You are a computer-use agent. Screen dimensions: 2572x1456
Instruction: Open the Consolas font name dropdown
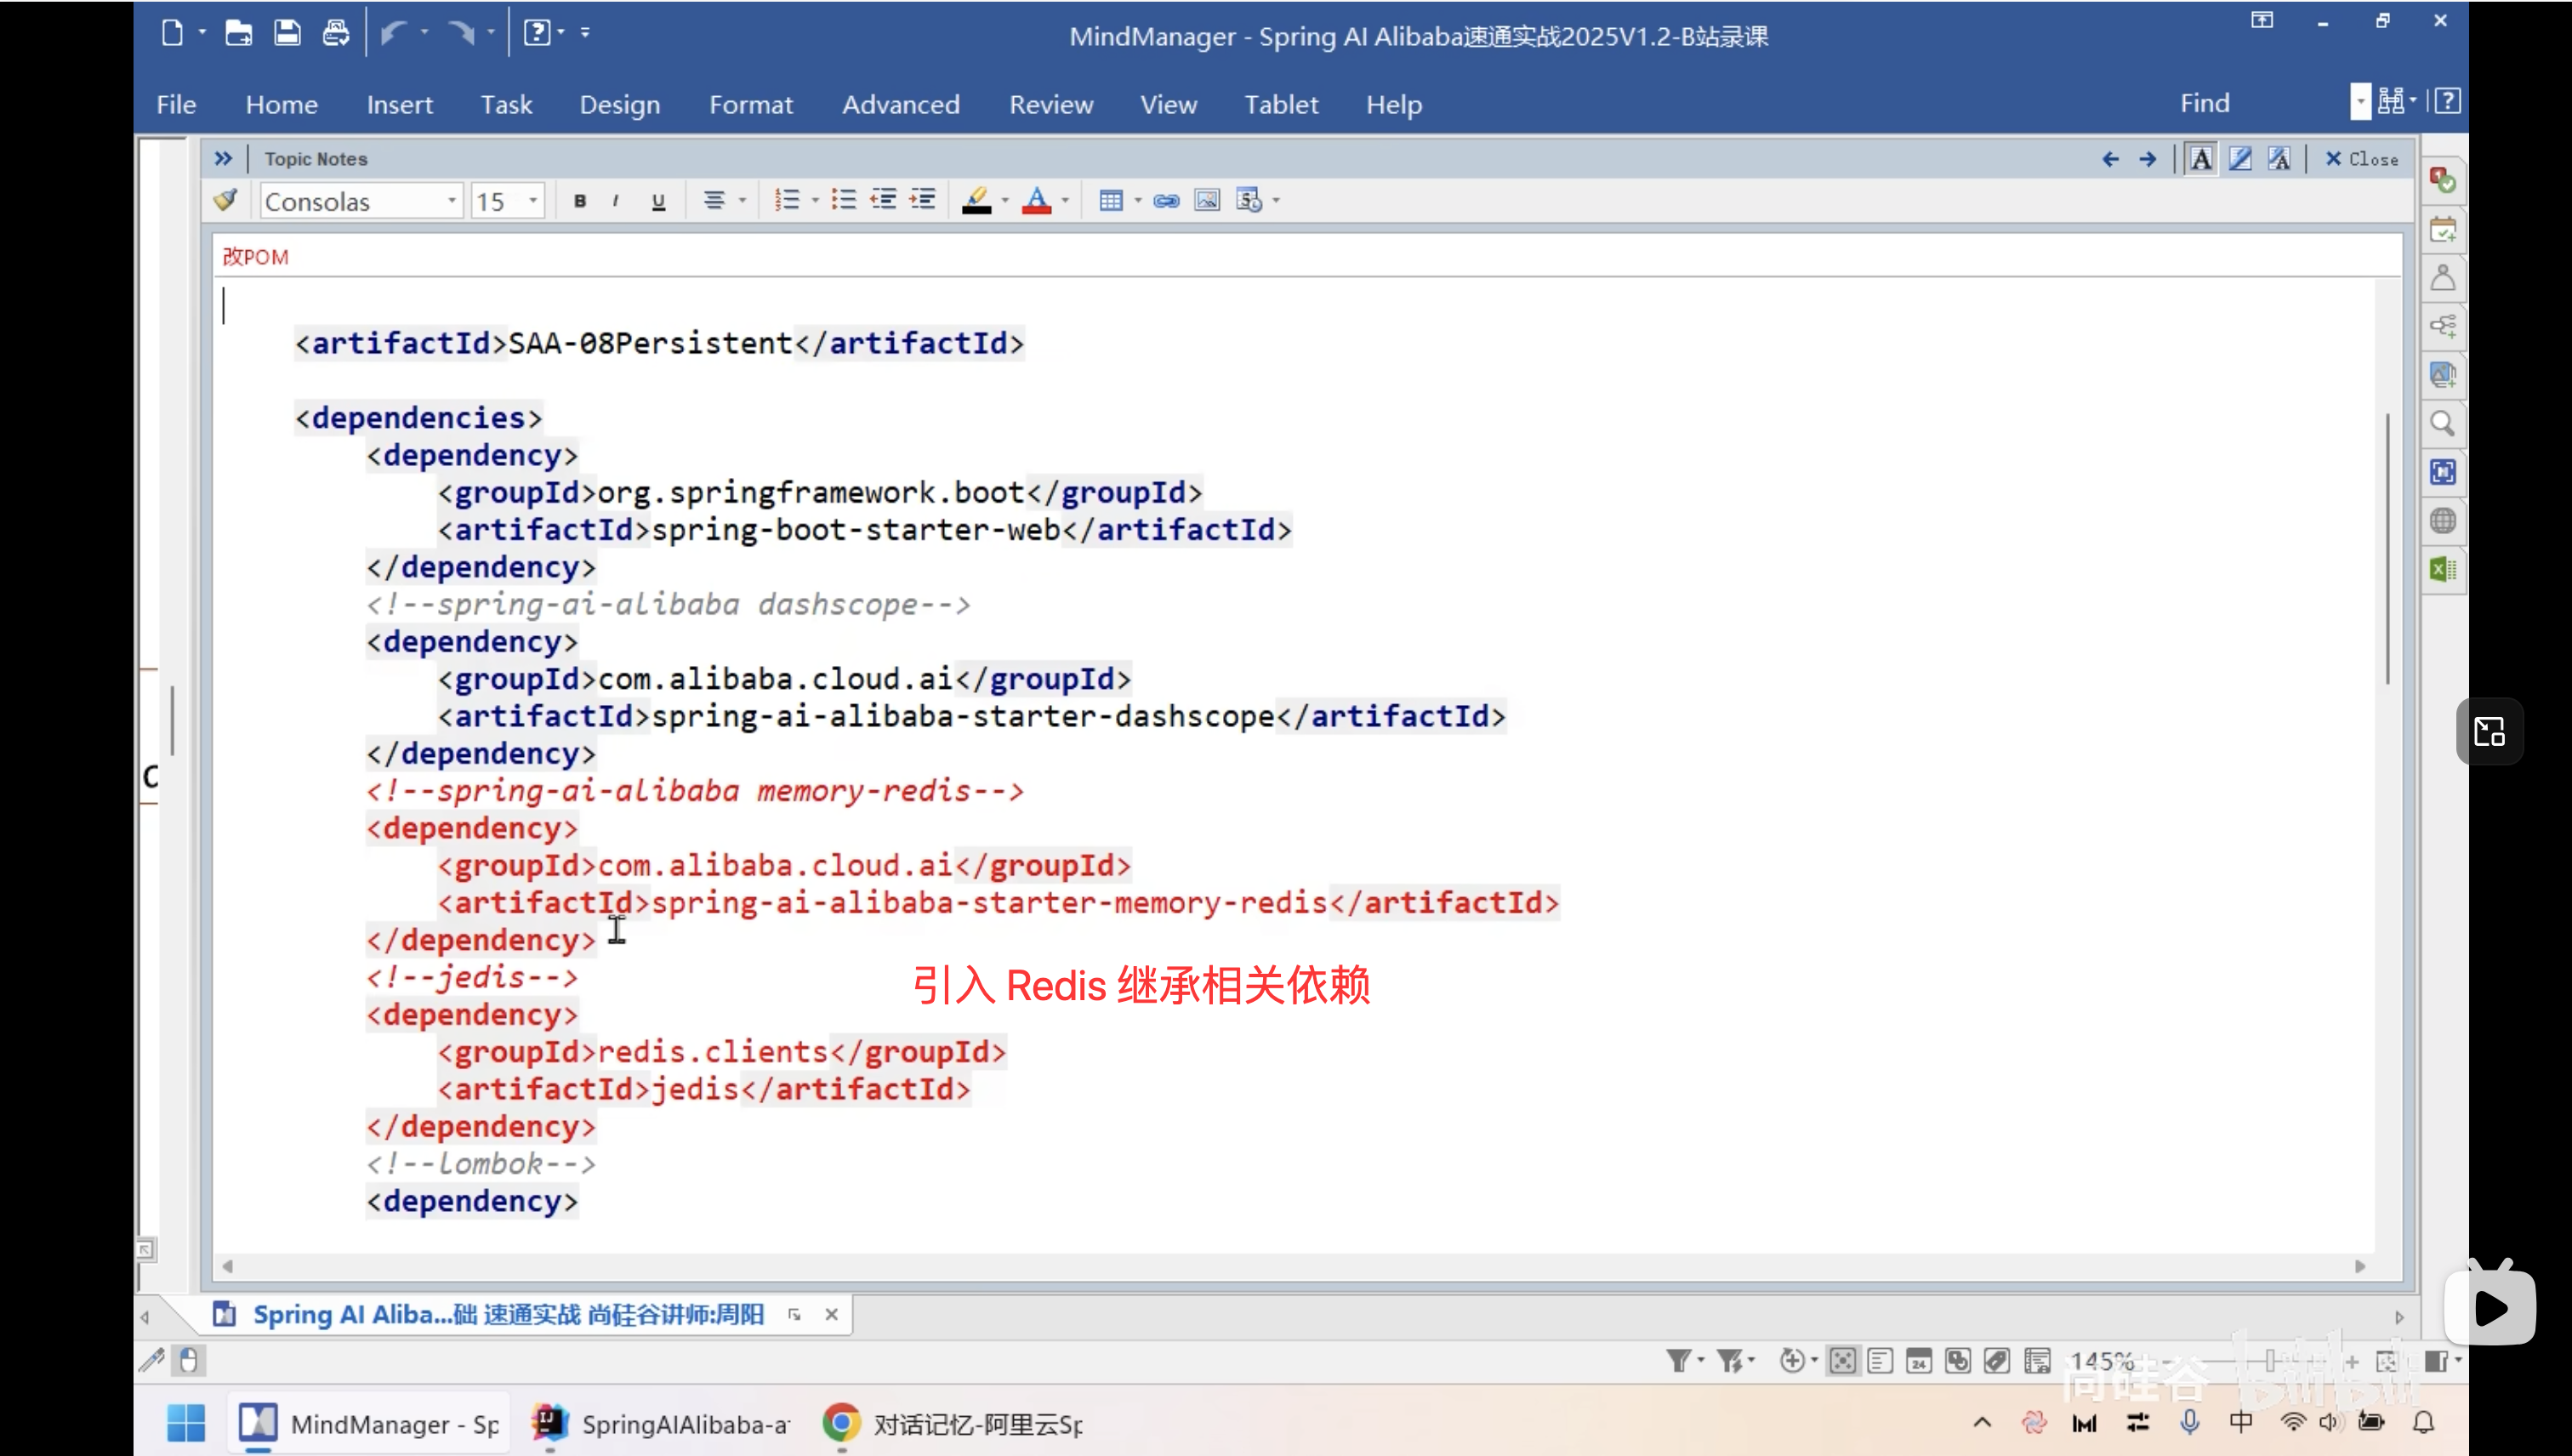coord(452,201)
